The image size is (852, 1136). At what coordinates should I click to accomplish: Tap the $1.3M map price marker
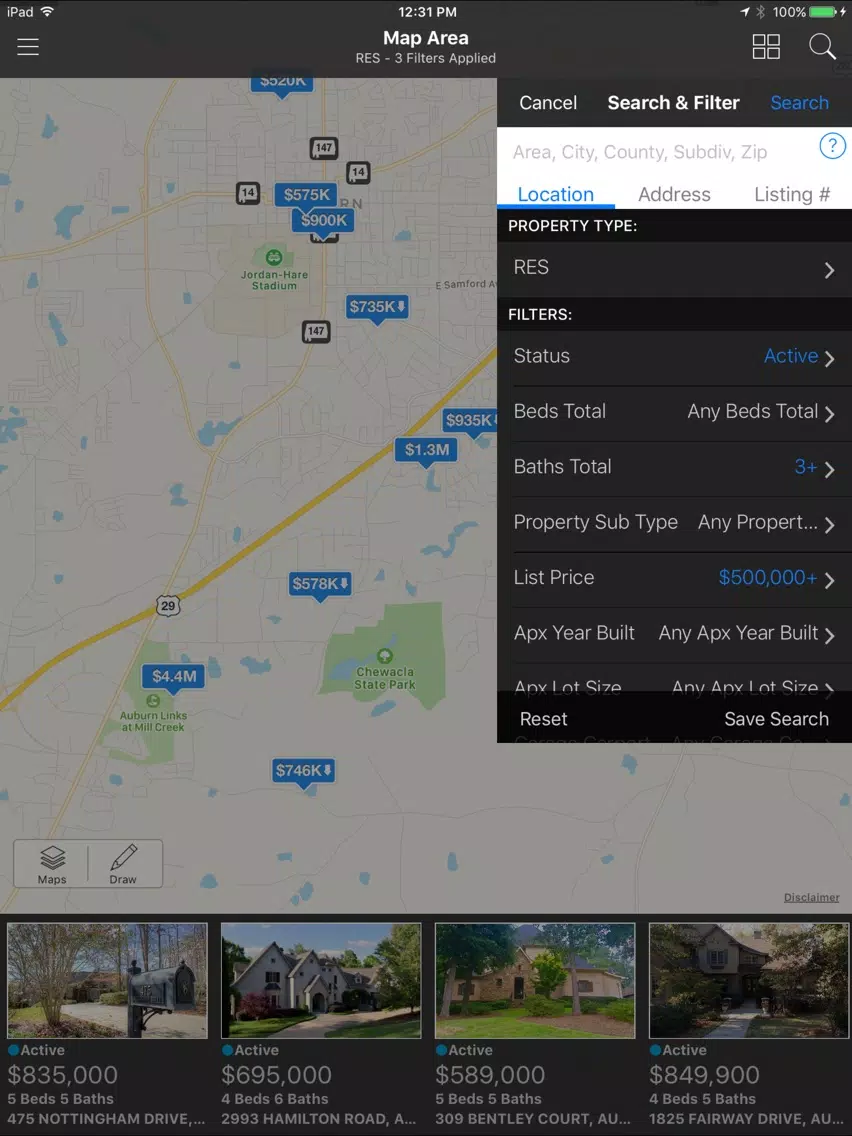426,451
